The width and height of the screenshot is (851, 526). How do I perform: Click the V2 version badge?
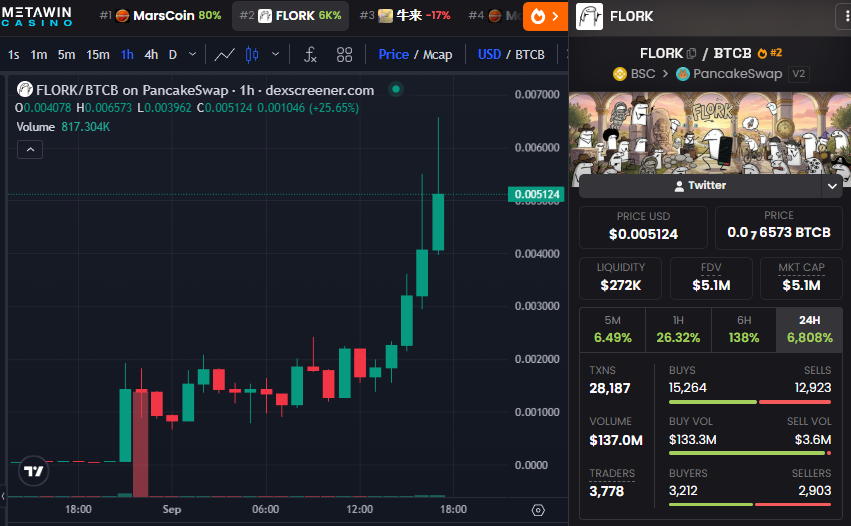(x=798, y=74)
